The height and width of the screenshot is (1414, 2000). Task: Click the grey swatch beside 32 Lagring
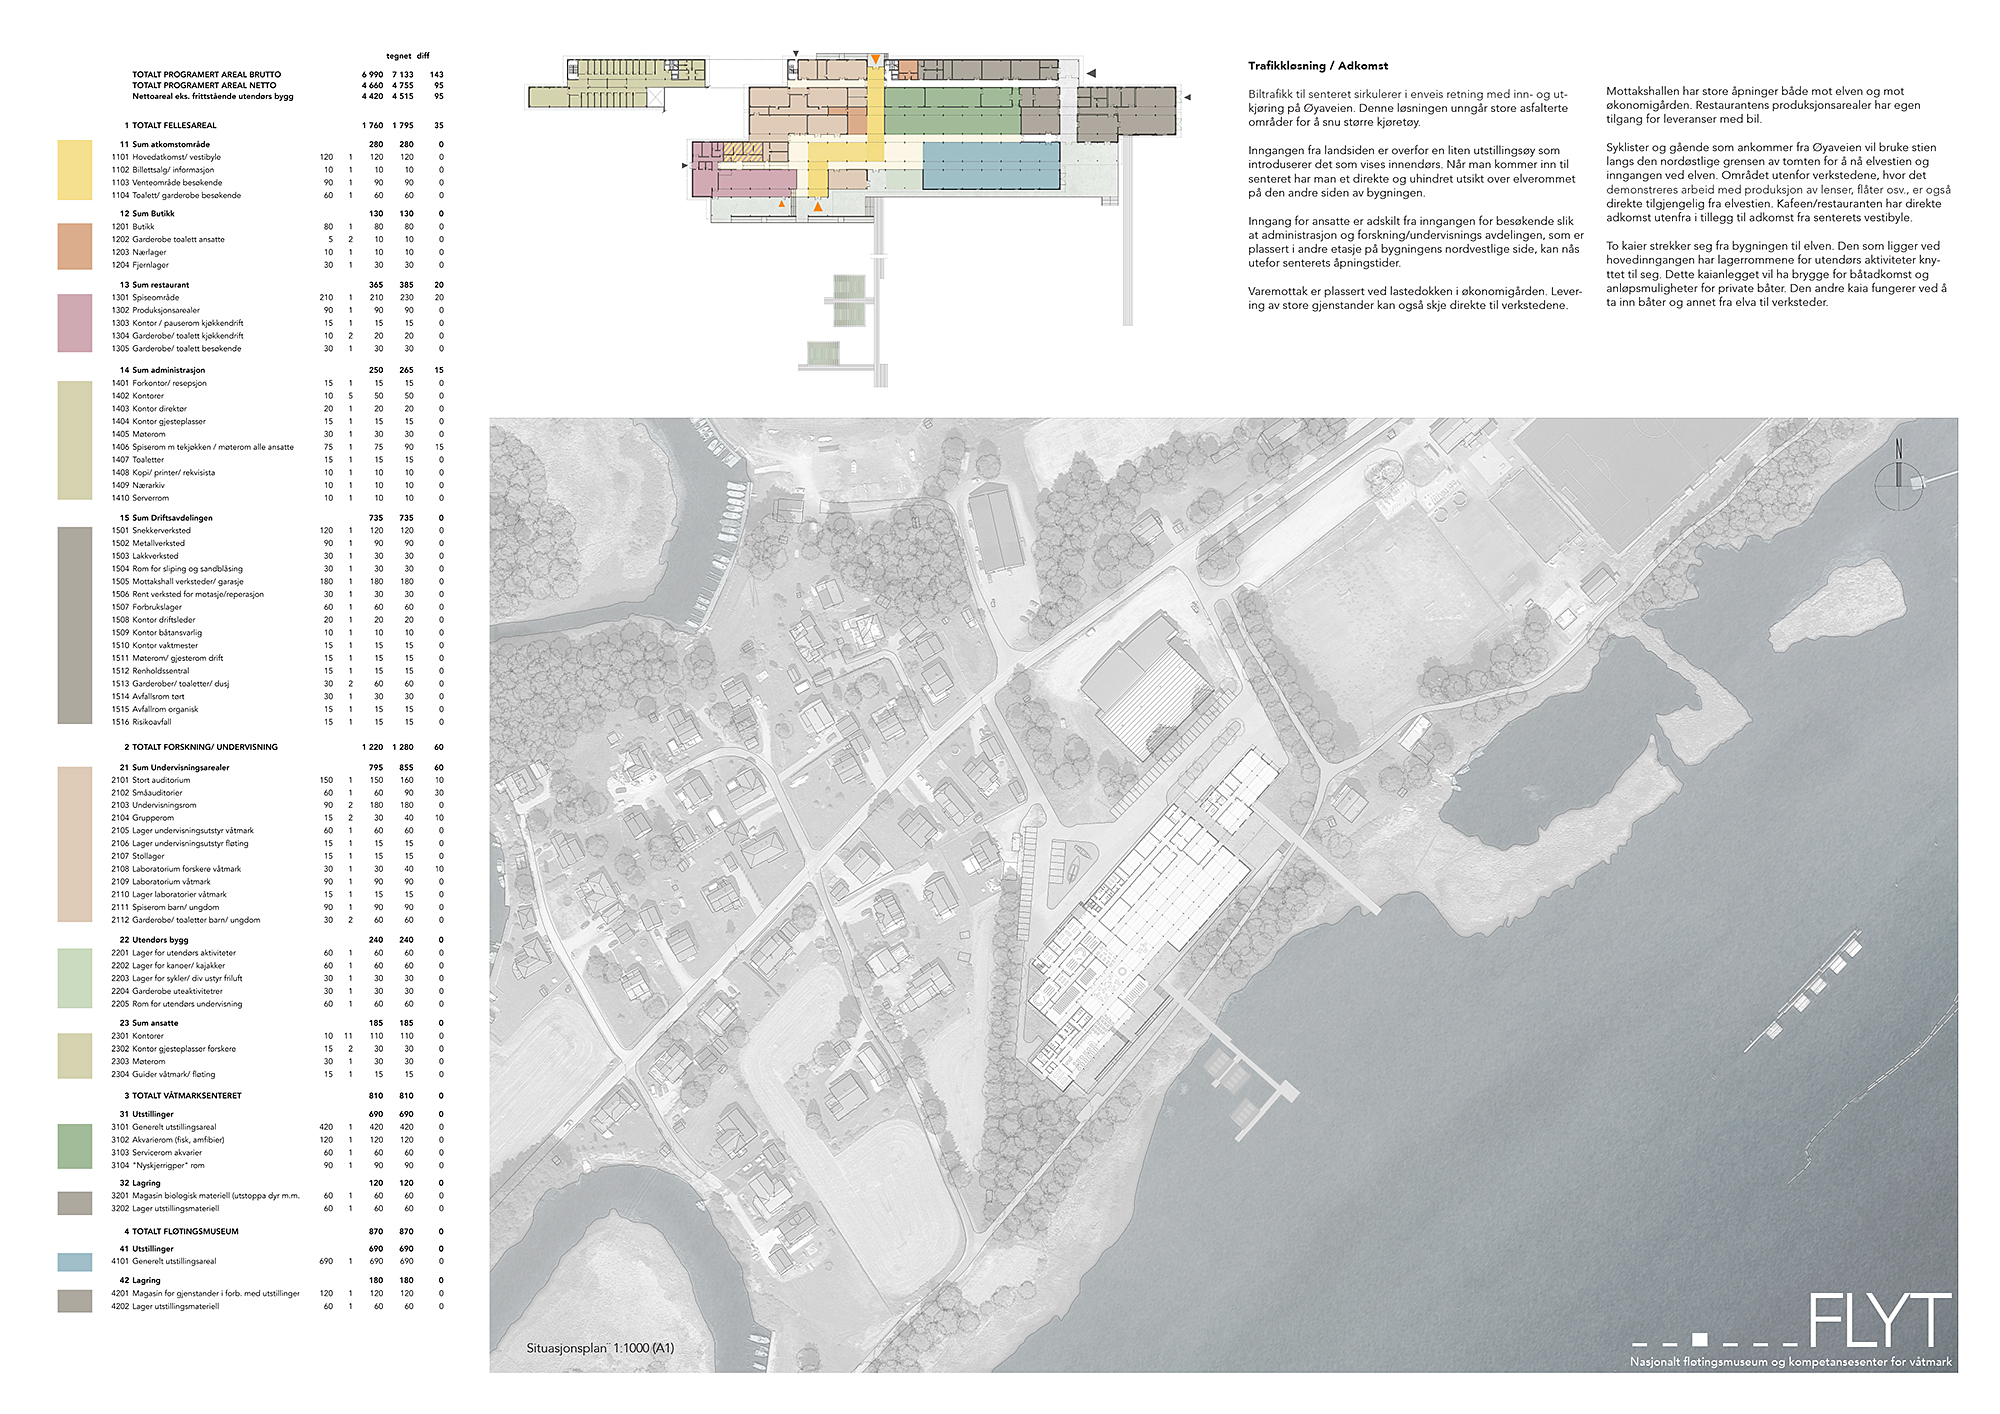click(x=75, y=1203)
